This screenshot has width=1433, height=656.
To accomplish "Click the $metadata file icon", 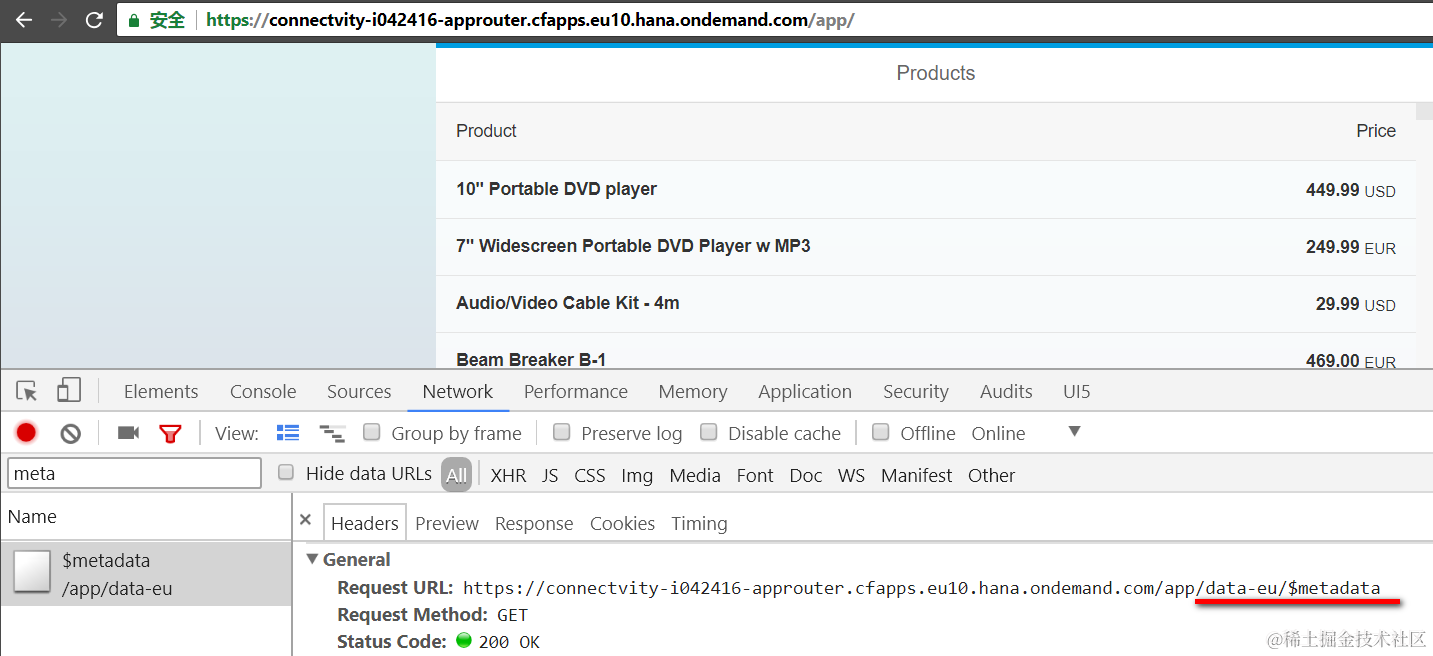I will click(31, 573).
